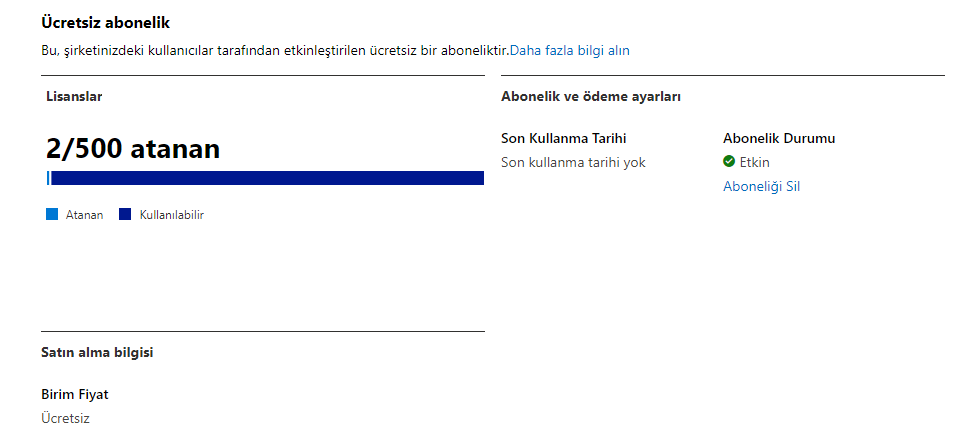This screenshot has width=972, height=444.
Task: Click the 'Etkin' status text
Action: 754,162
